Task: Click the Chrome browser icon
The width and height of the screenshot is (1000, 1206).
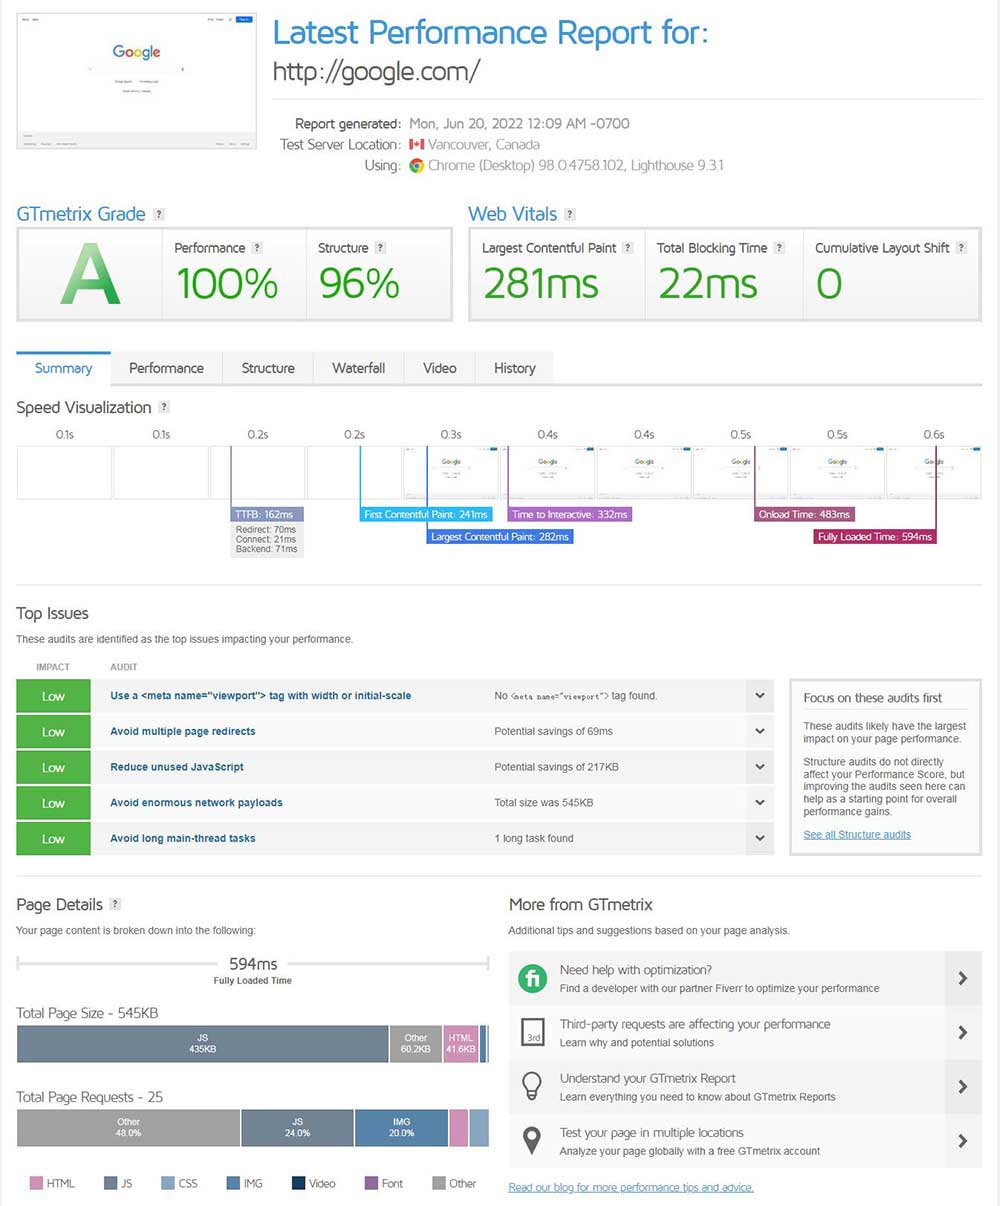Action: [416, 166]
